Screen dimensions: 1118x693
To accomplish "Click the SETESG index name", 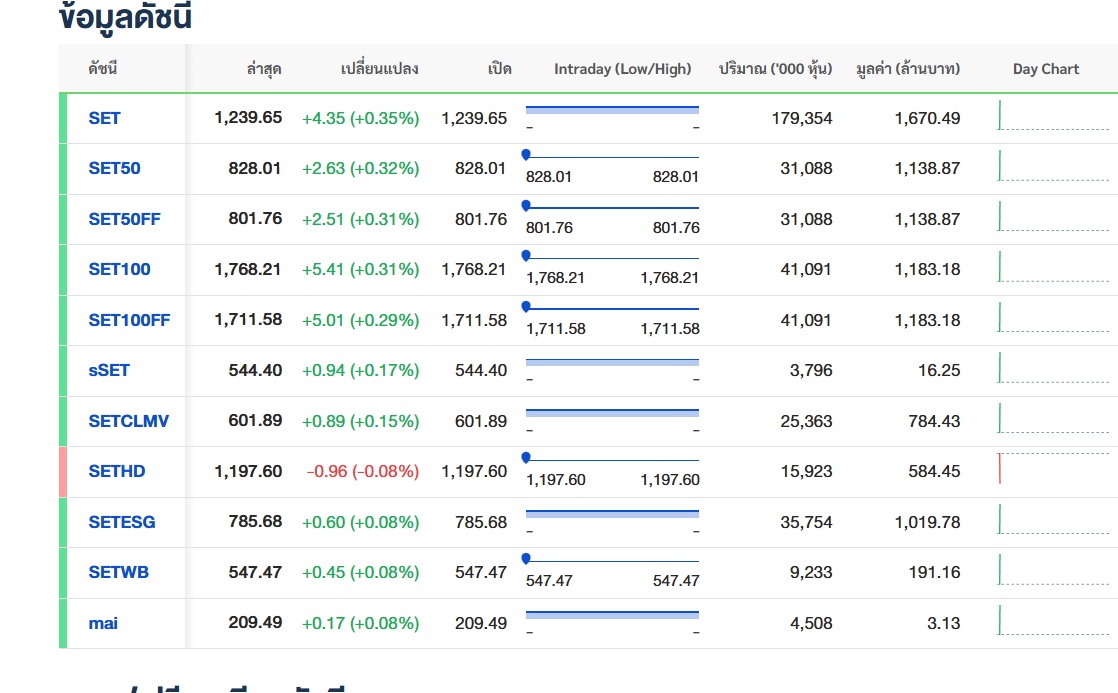I will pos(122,522).
